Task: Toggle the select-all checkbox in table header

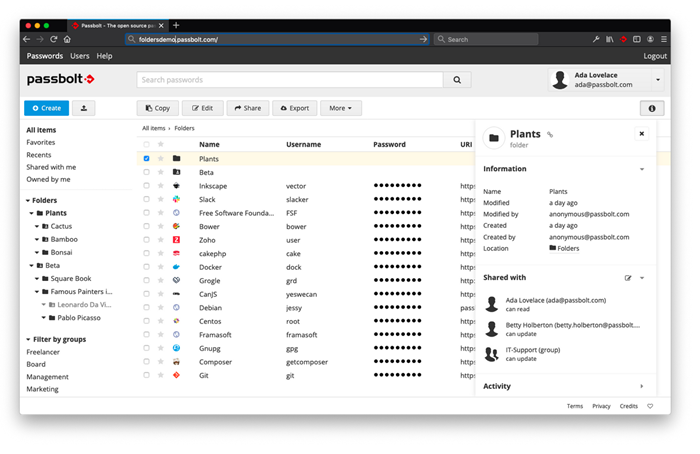Action: (x=146, y=144)
